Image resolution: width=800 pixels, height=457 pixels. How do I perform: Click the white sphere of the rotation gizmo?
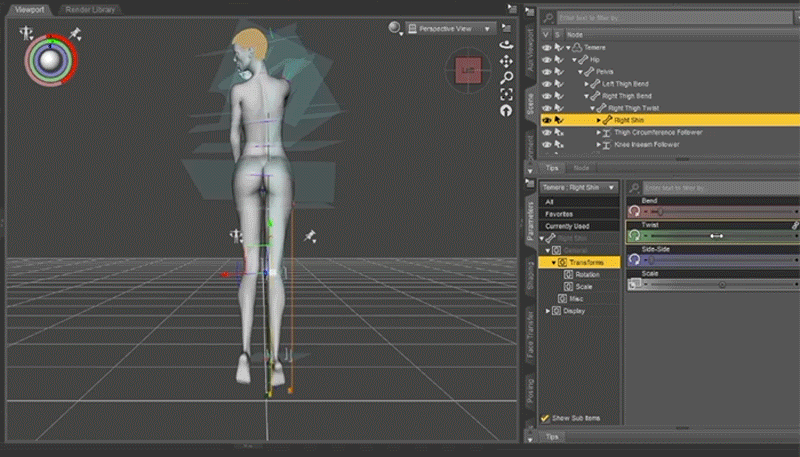point(50,61)
